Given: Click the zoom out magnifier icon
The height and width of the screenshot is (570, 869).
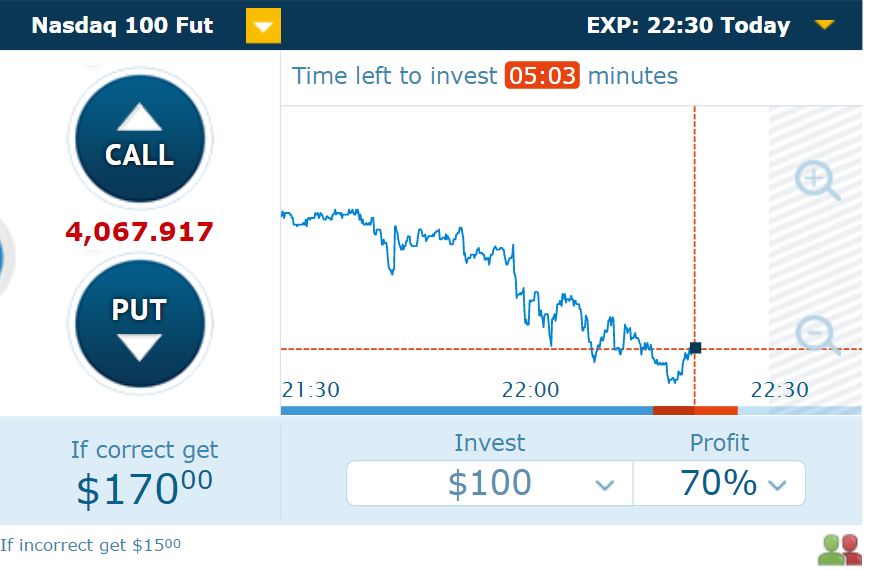Looking at the screenshot, I should [x=817, y=335].
